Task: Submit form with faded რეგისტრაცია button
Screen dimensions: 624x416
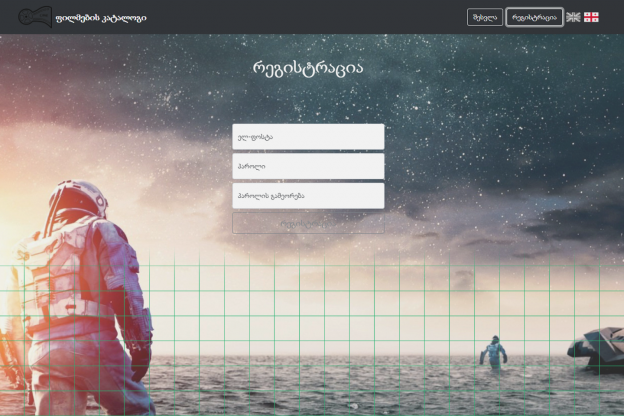Action: [x=308, y=223]
